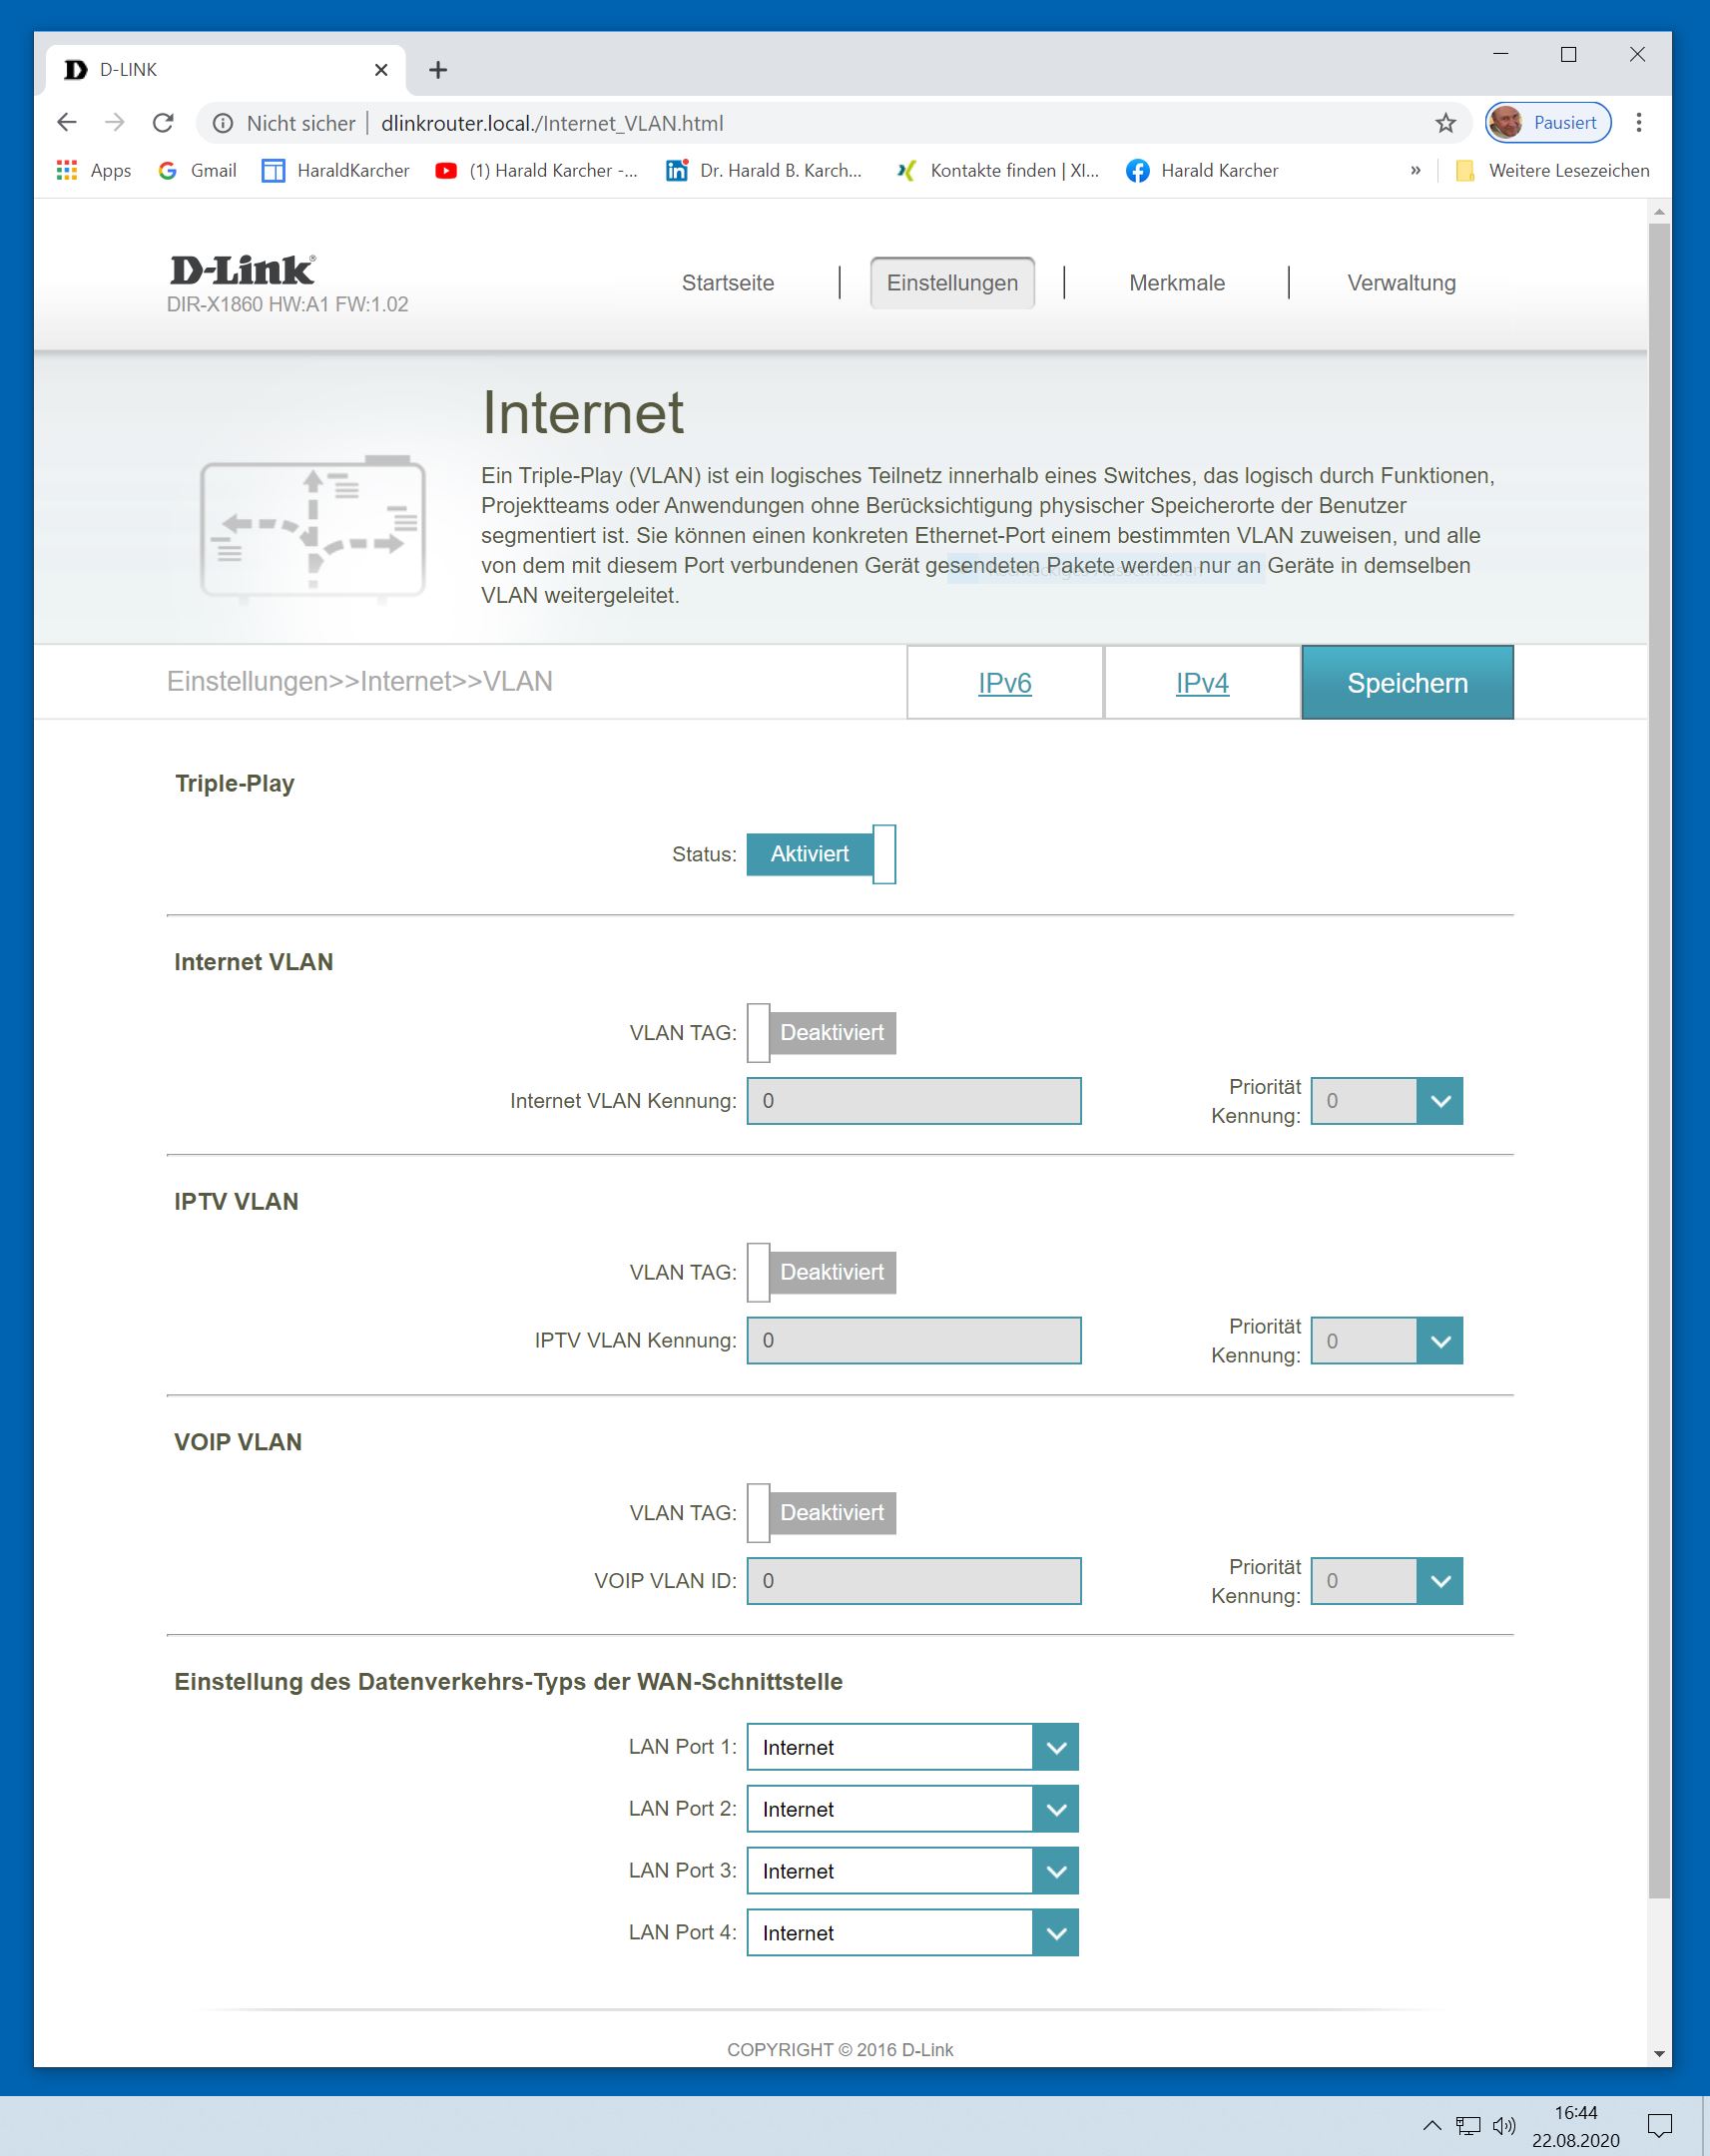Switch to the IPv6 settings link
The height and width of the screenshot is (2156, 1710).
point(1005,683)
